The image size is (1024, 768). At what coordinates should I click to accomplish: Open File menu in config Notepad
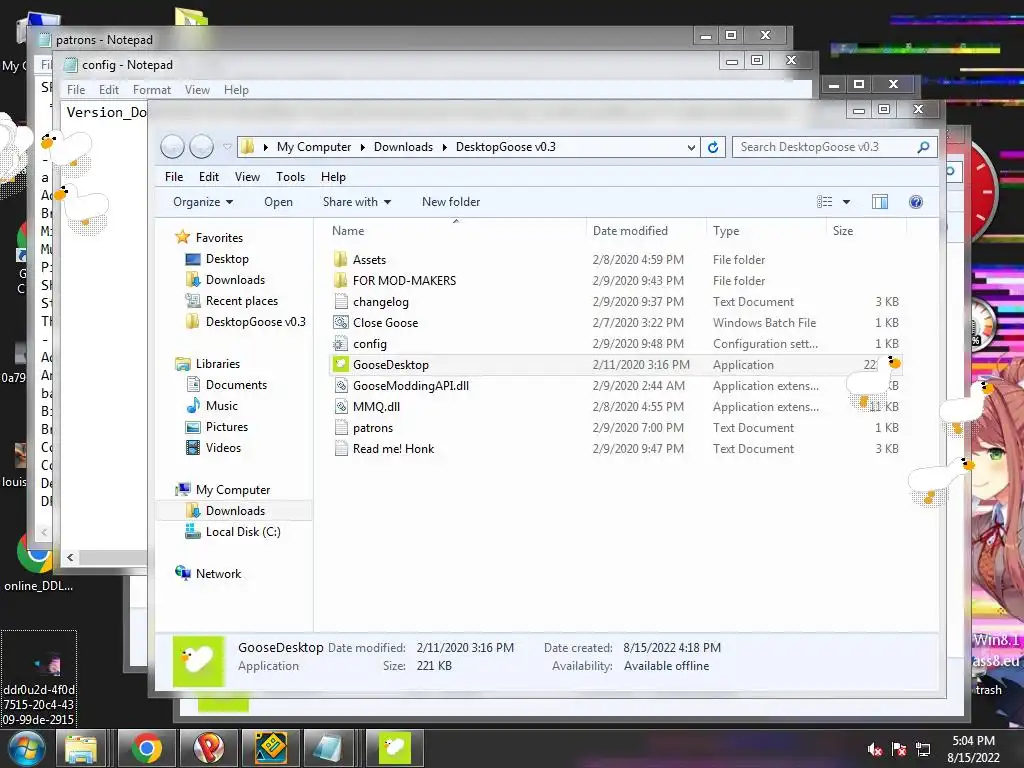76,90
